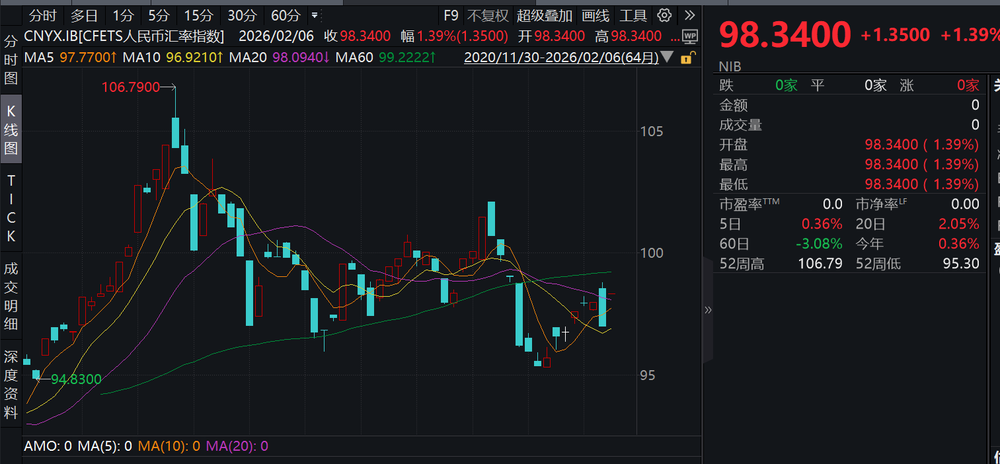Click date range 2020/11/30-2026/02/06 link

click(x=561, y=58)
